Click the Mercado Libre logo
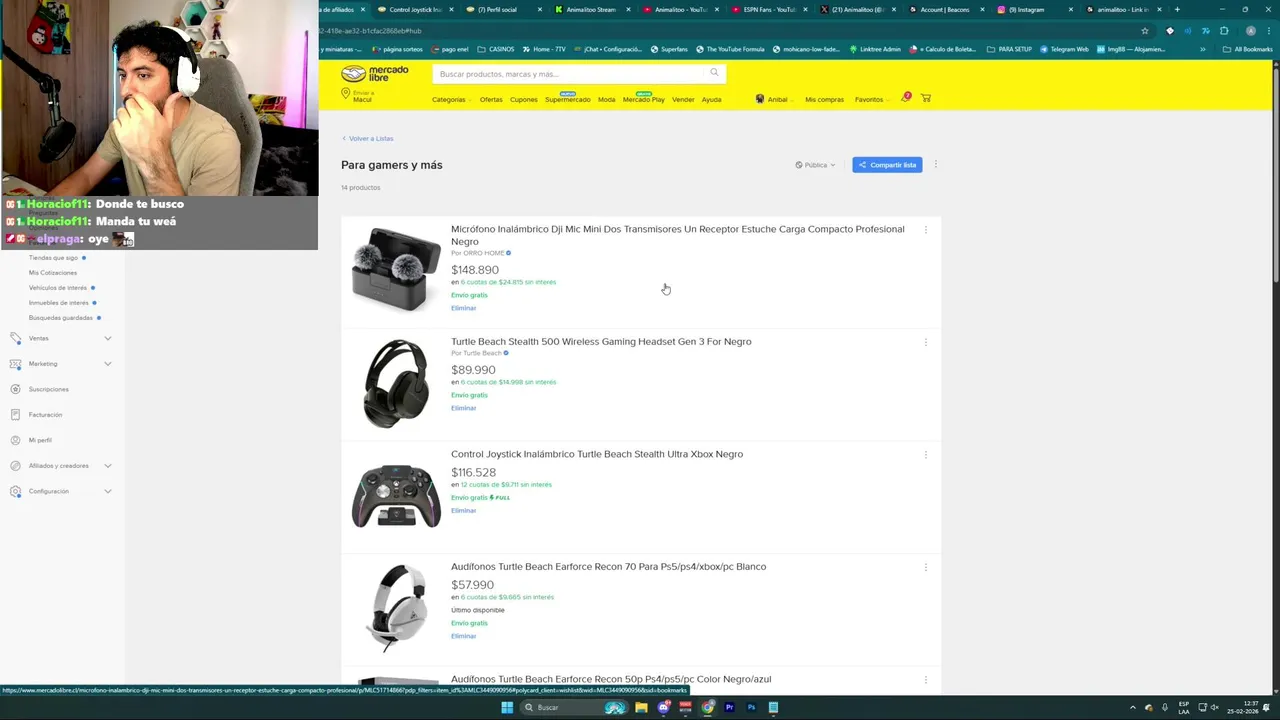Screen dimensions: 1280x720 tap(375, 74)
